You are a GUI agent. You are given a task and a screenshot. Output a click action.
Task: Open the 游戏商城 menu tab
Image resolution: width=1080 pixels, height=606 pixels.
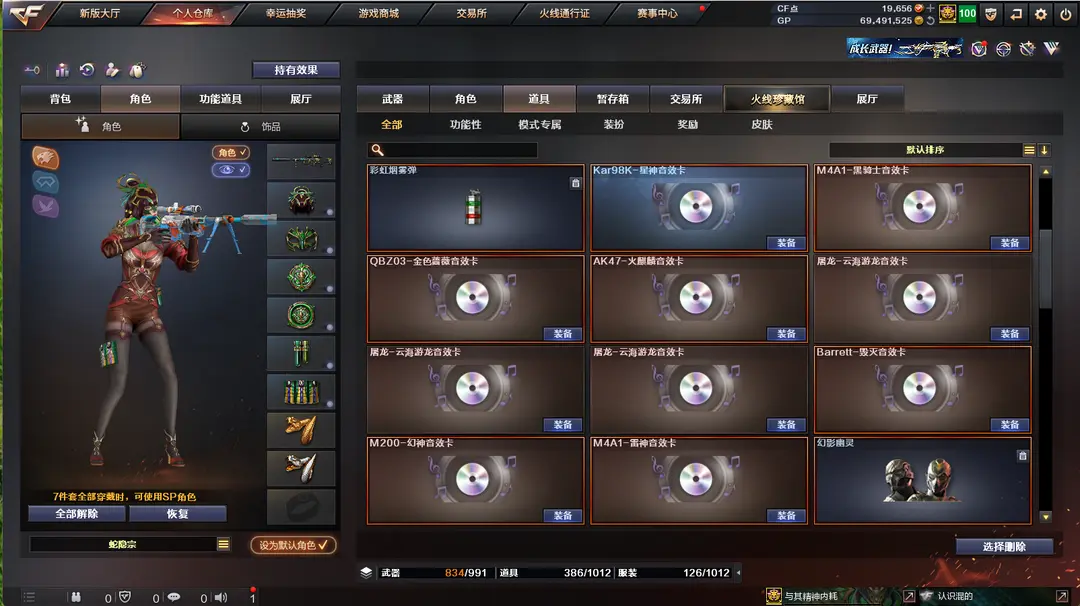378,13
